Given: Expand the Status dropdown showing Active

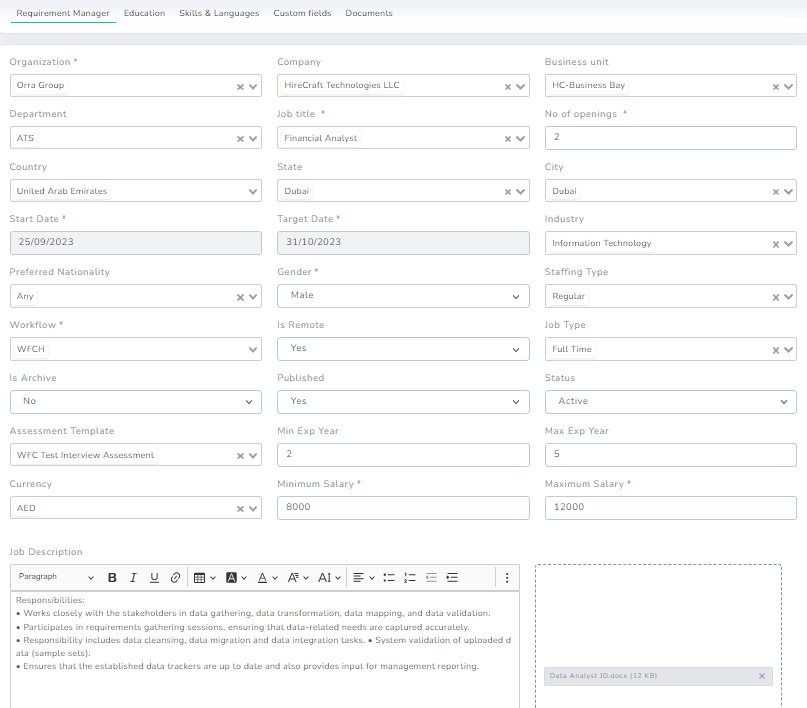Looking at the screenshot, I should pos(783,402).
